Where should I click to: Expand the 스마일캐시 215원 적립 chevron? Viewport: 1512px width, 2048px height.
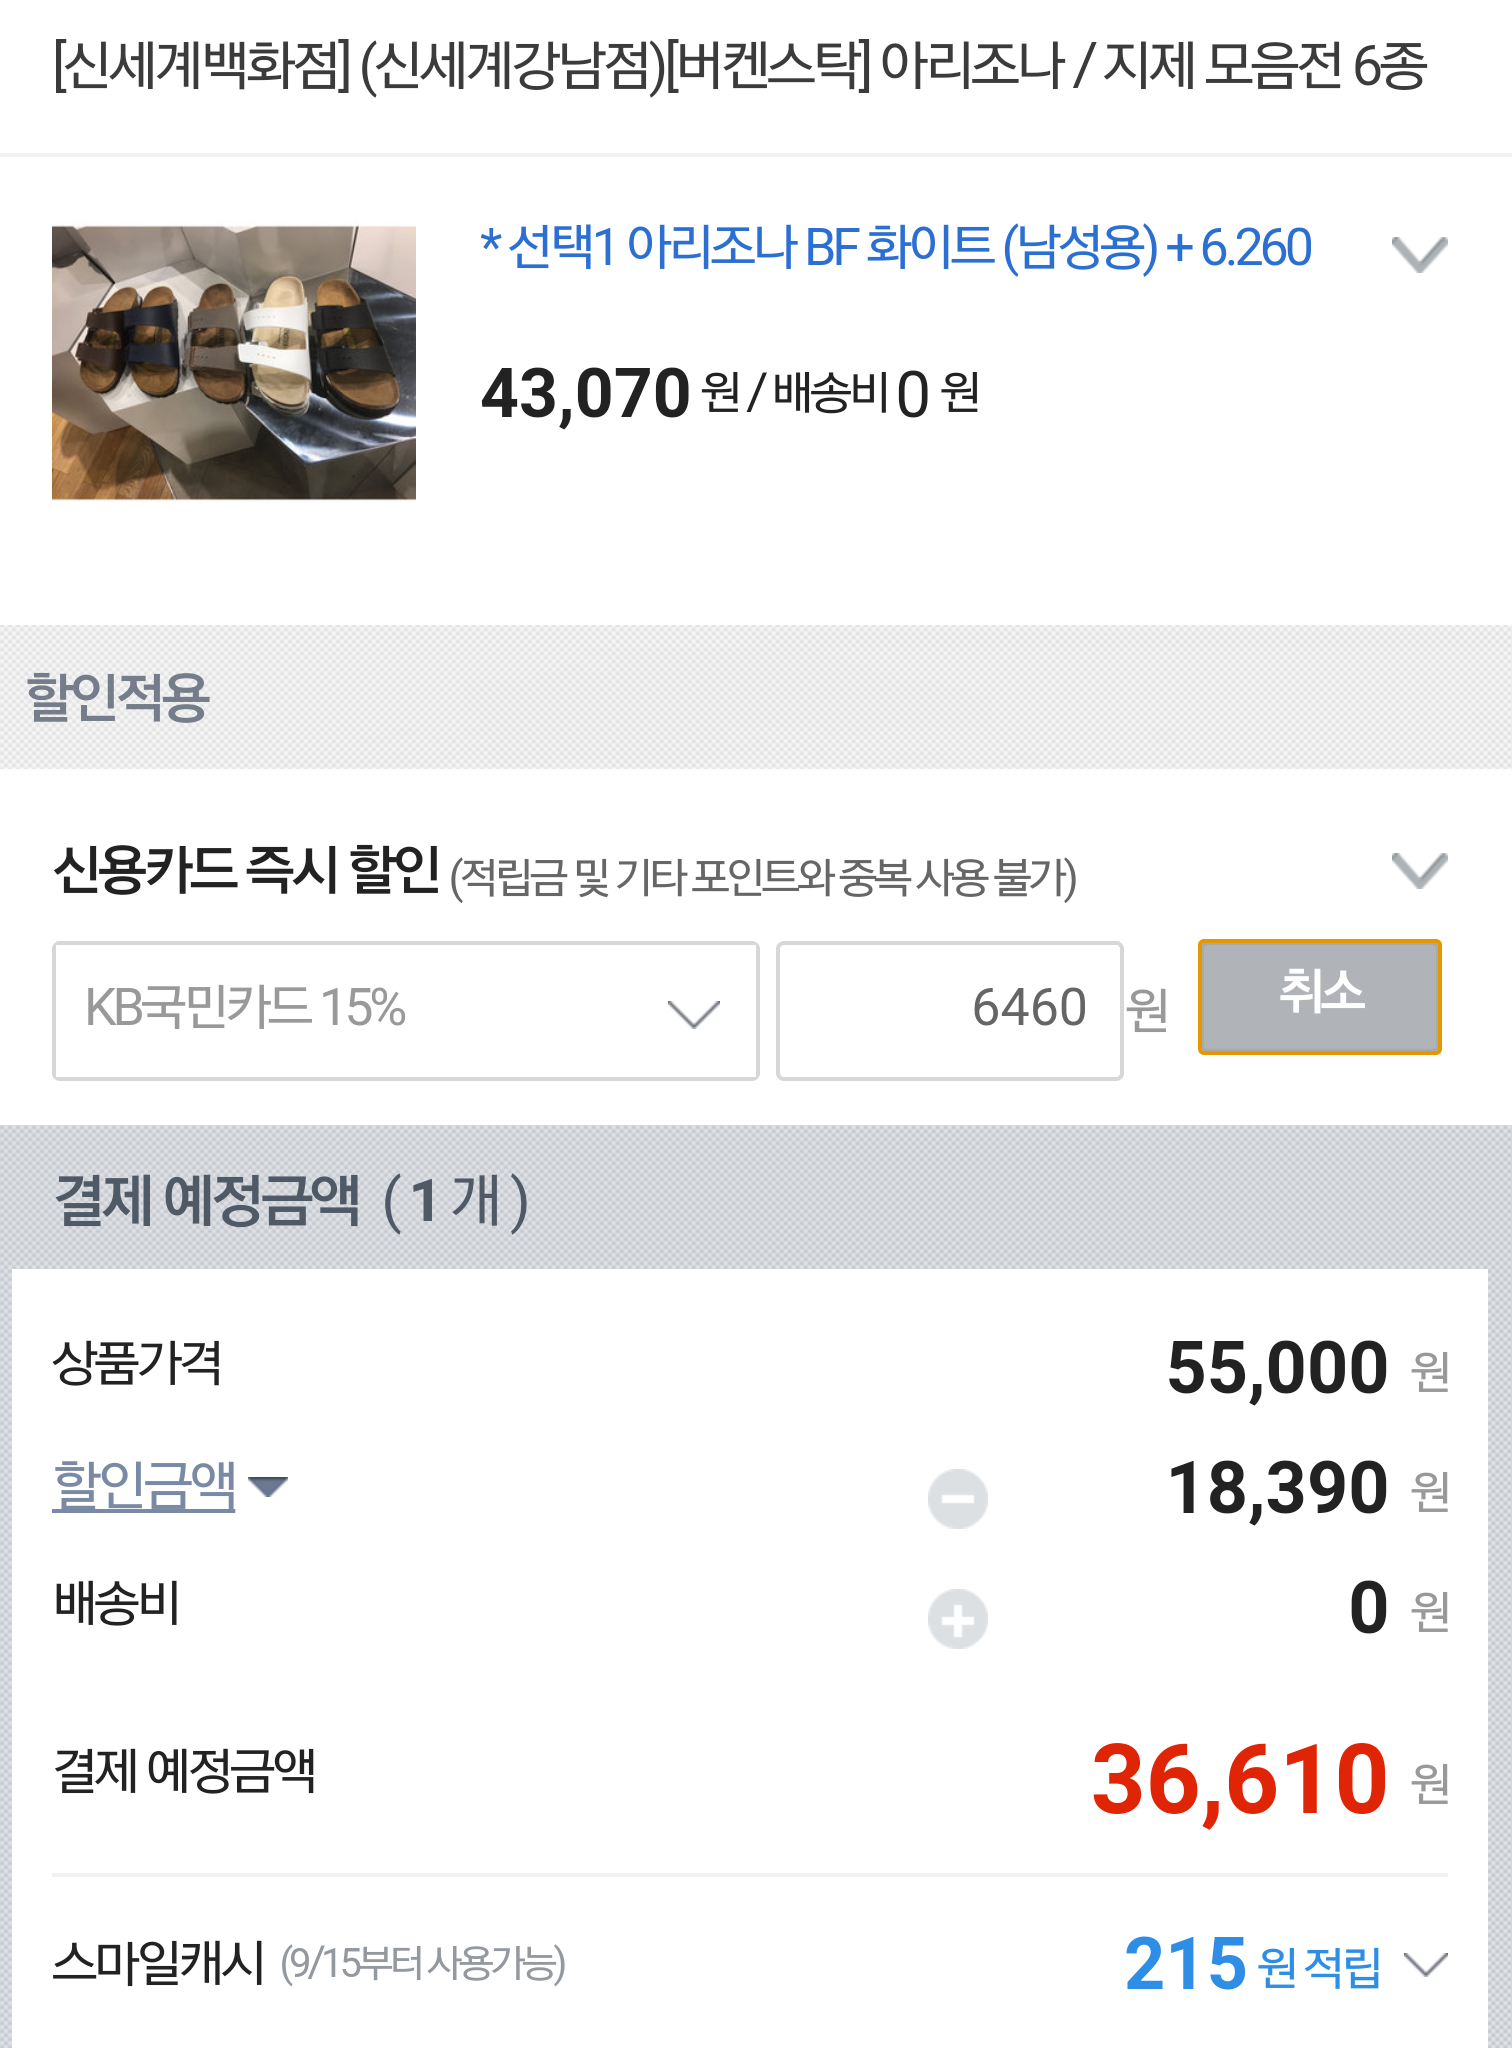tap(1425, 1964)
